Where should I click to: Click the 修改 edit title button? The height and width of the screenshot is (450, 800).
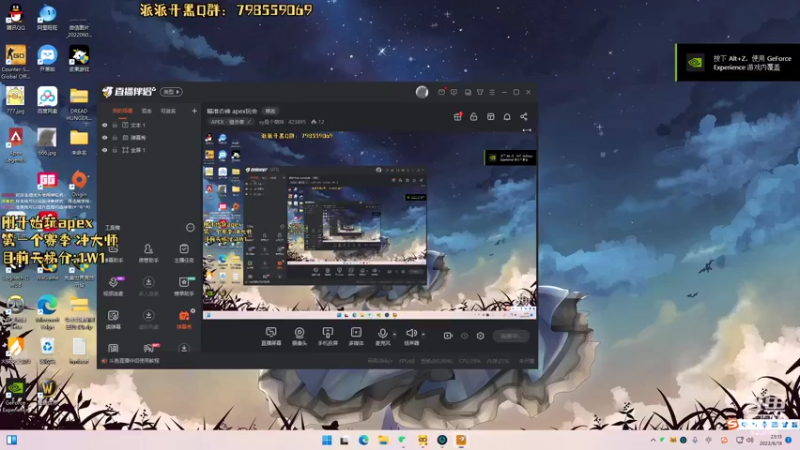pyautogui.click(x=270, y=111)
